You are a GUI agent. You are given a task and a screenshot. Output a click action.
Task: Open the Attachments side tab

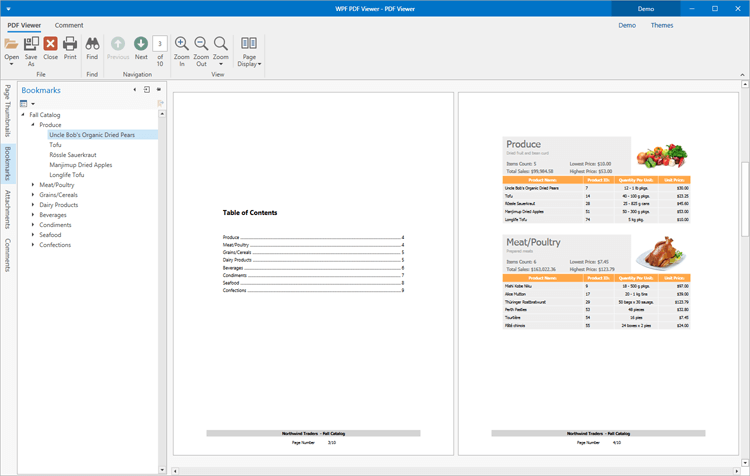(7, 210)
